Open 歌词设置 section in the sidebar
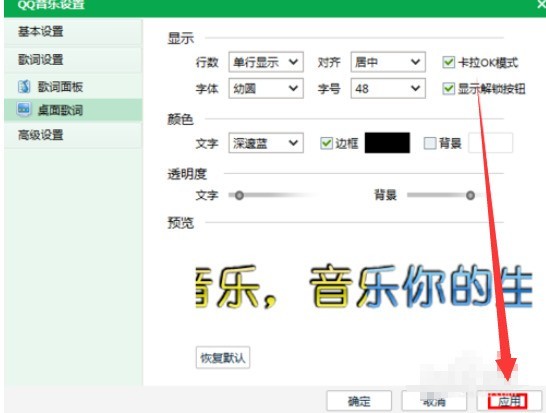The height and width of the screenshot is (413, 546). tap(40, 60)
